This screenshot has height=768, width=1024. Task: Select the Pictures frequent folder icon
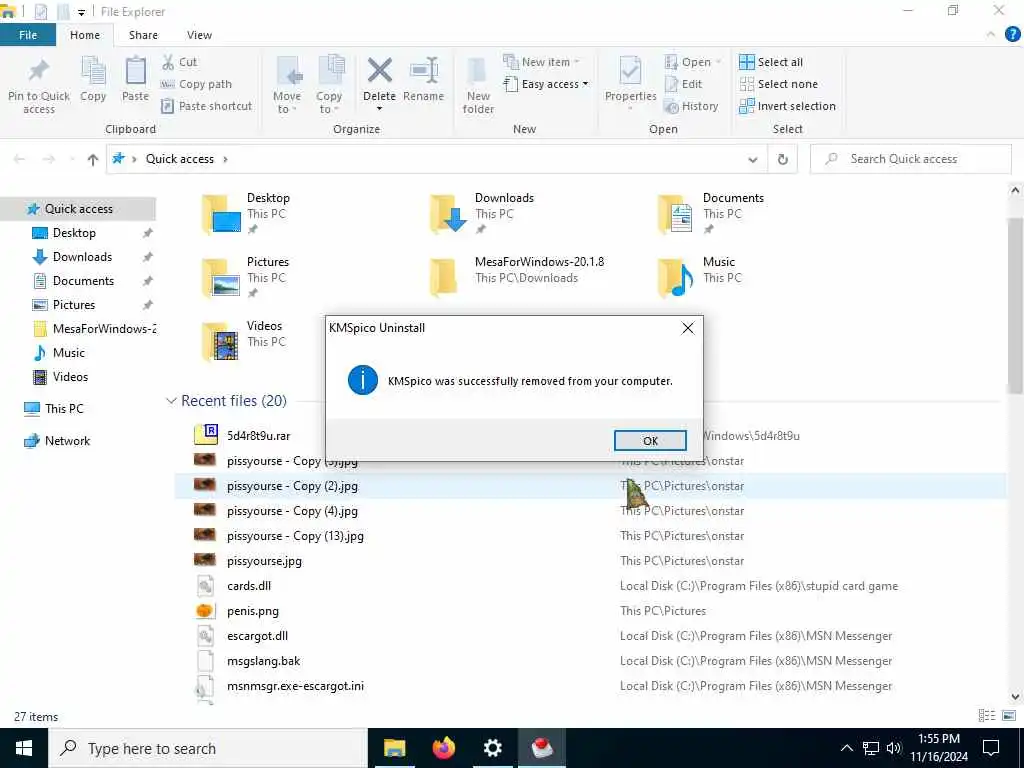point(221,278)
